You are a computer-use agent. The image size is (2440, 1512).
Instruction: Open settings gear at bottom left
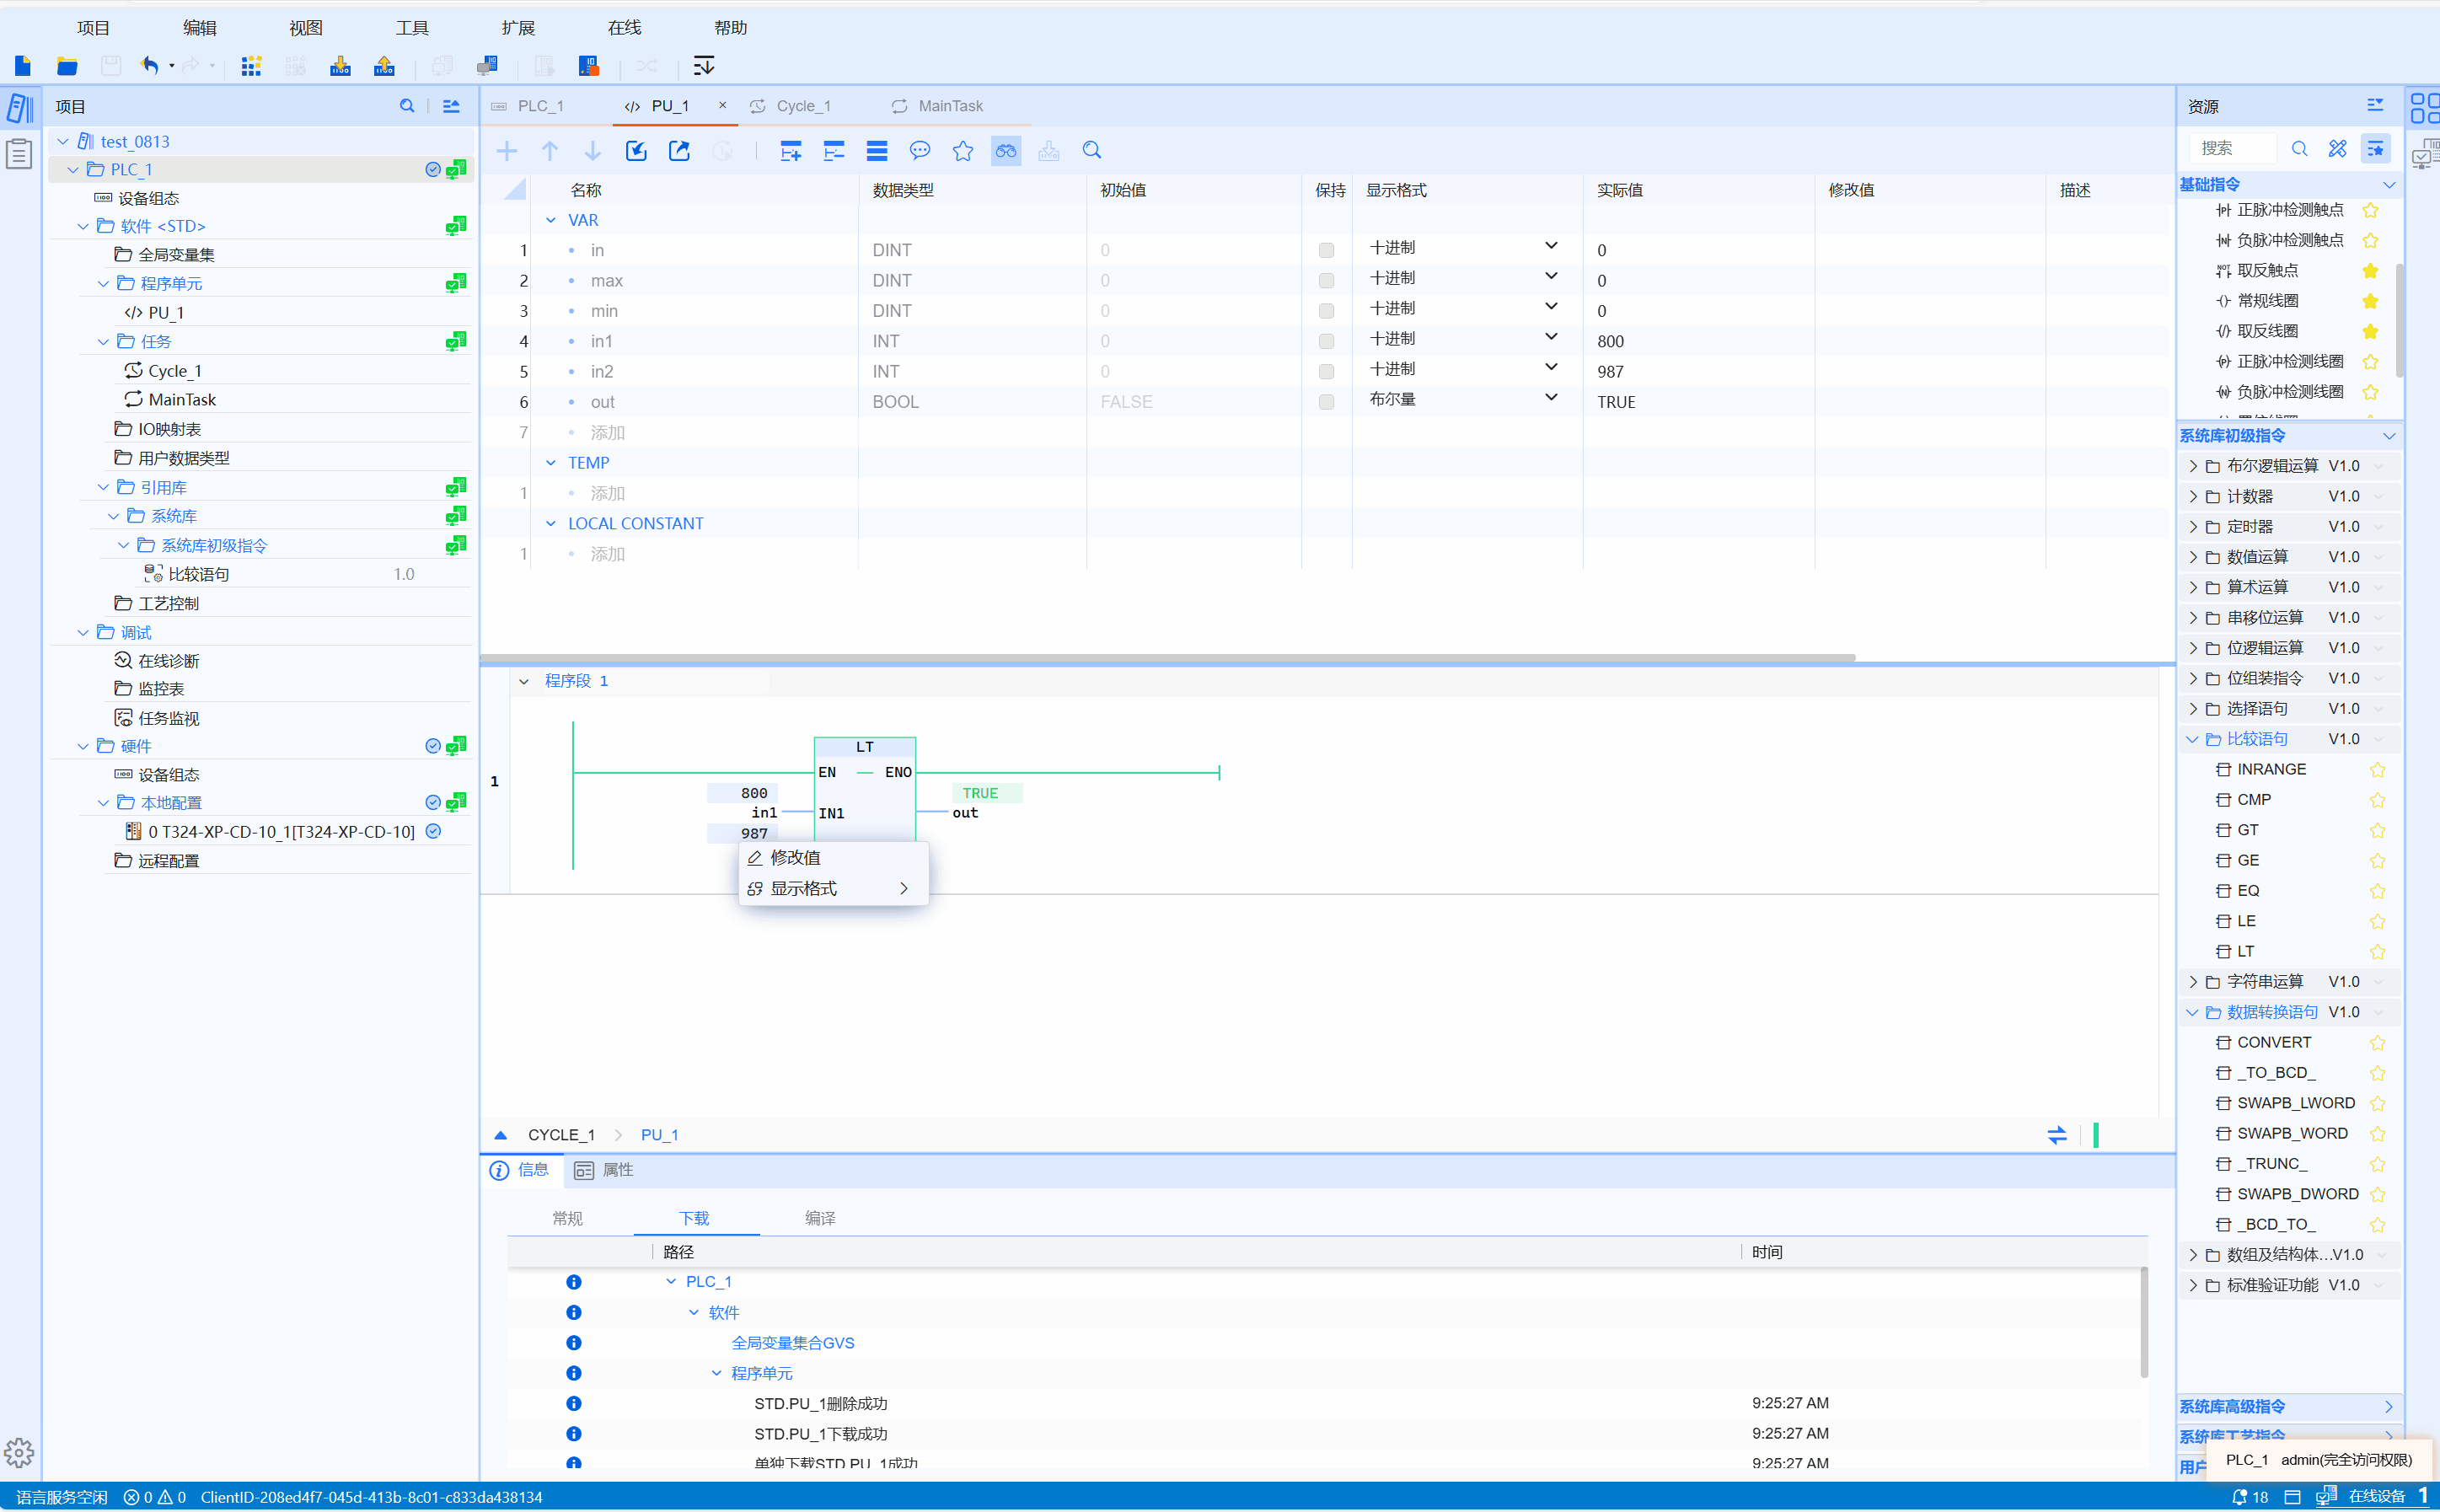pos(19,1452)
